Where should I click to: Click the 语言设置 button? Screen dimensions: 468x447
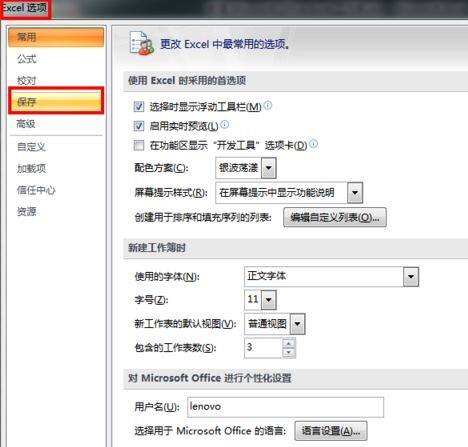point(331,431)
